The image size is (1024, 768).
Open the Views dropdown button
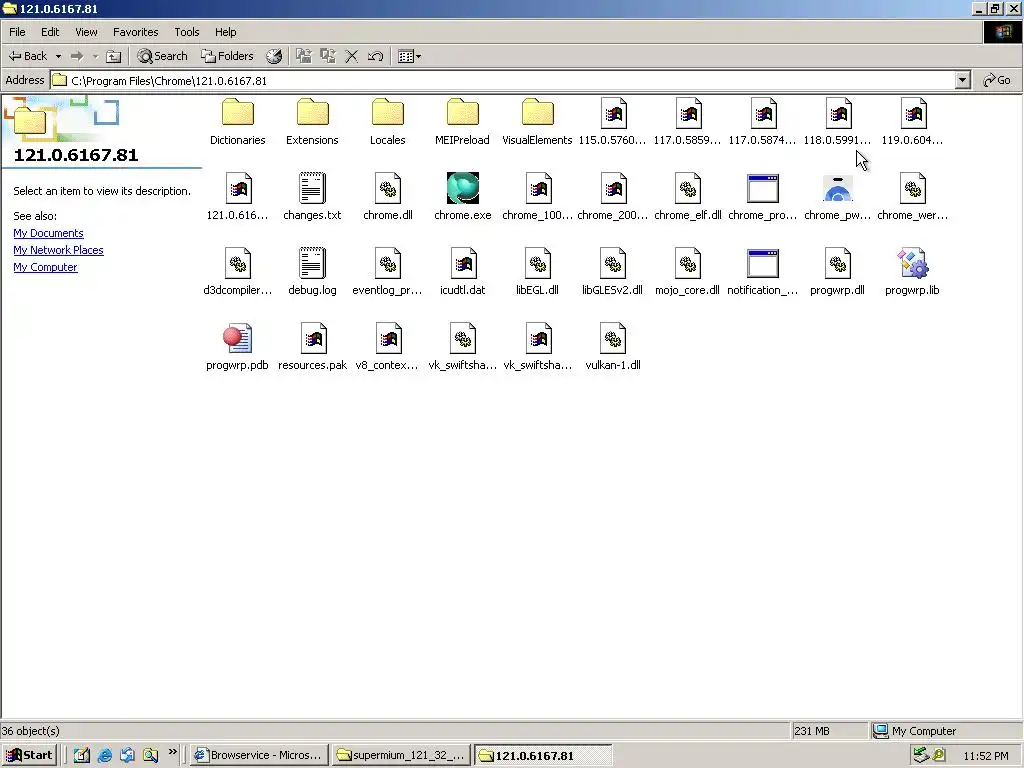click(x=409, y=56)
